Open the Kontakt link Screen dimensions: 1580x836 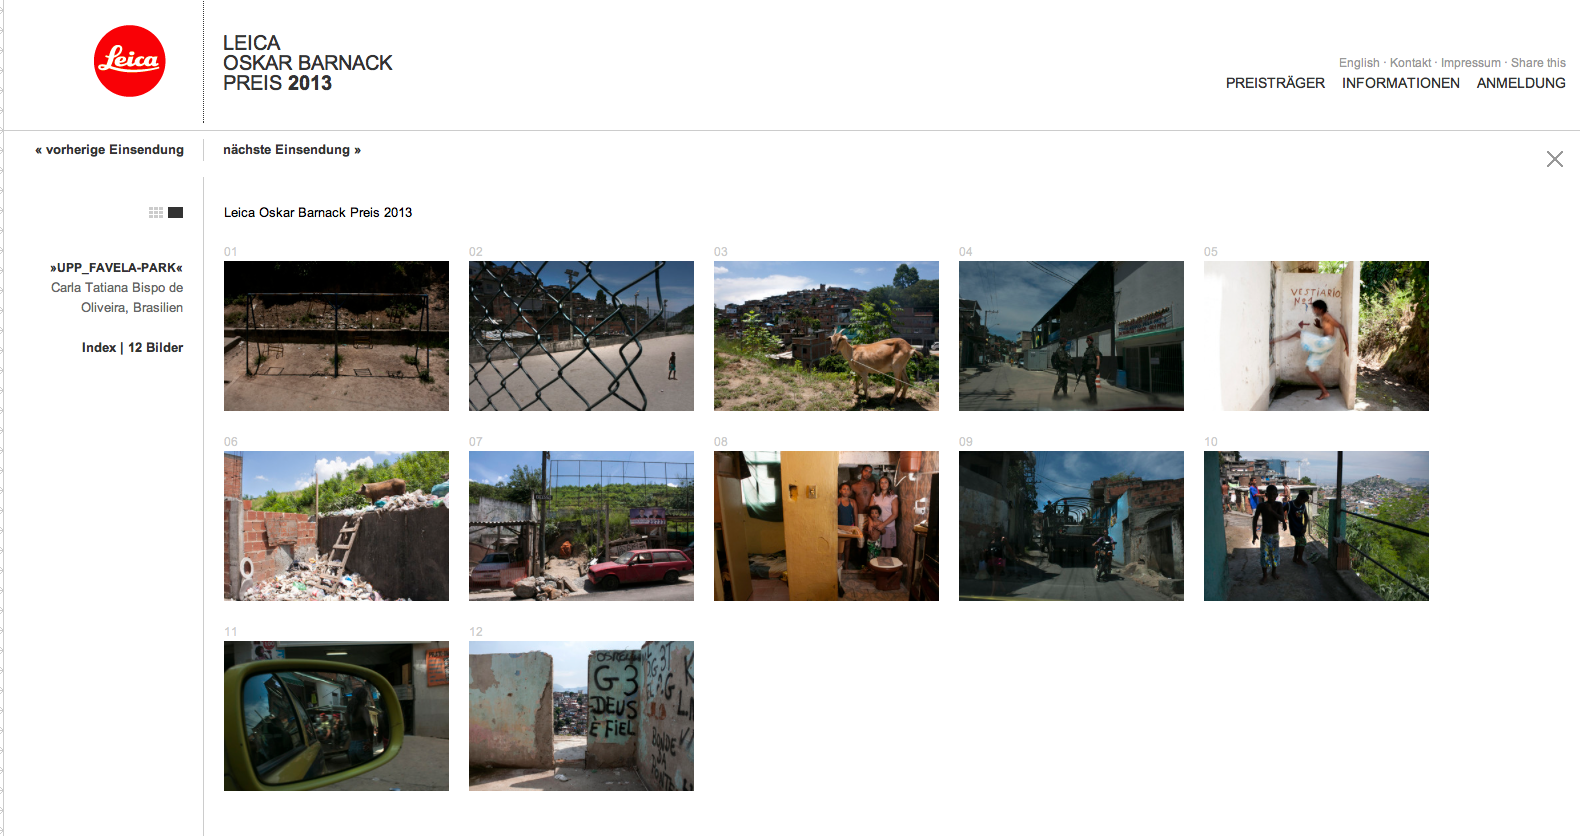pyautogui.click(x=1410, y=62)
